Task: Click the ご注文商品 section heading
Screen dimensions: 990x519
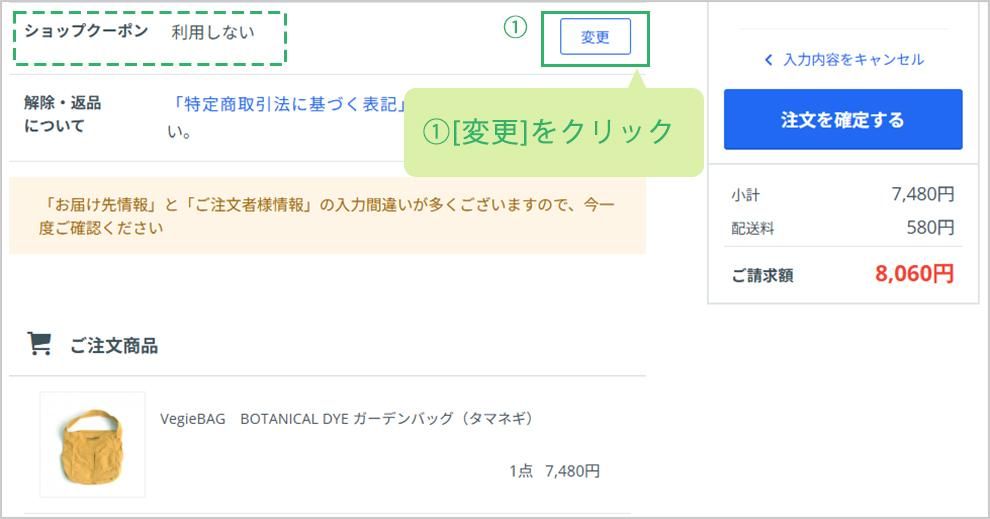Action: click(x=113, y=346)
